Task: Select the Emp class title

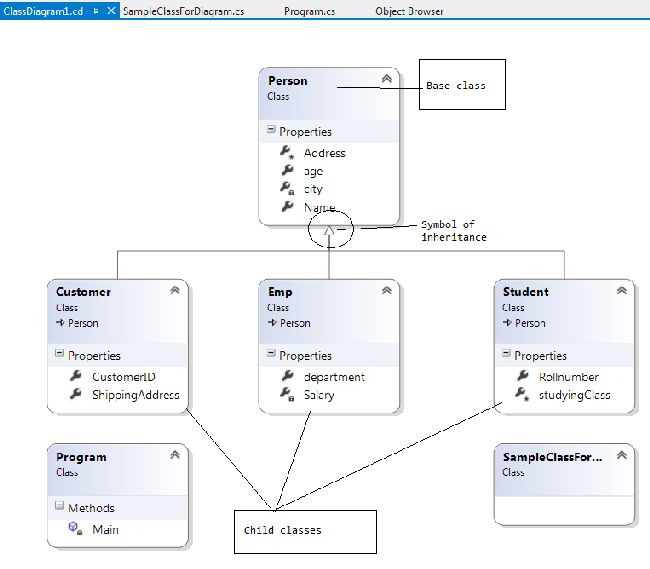Action: tap(280, 292)
